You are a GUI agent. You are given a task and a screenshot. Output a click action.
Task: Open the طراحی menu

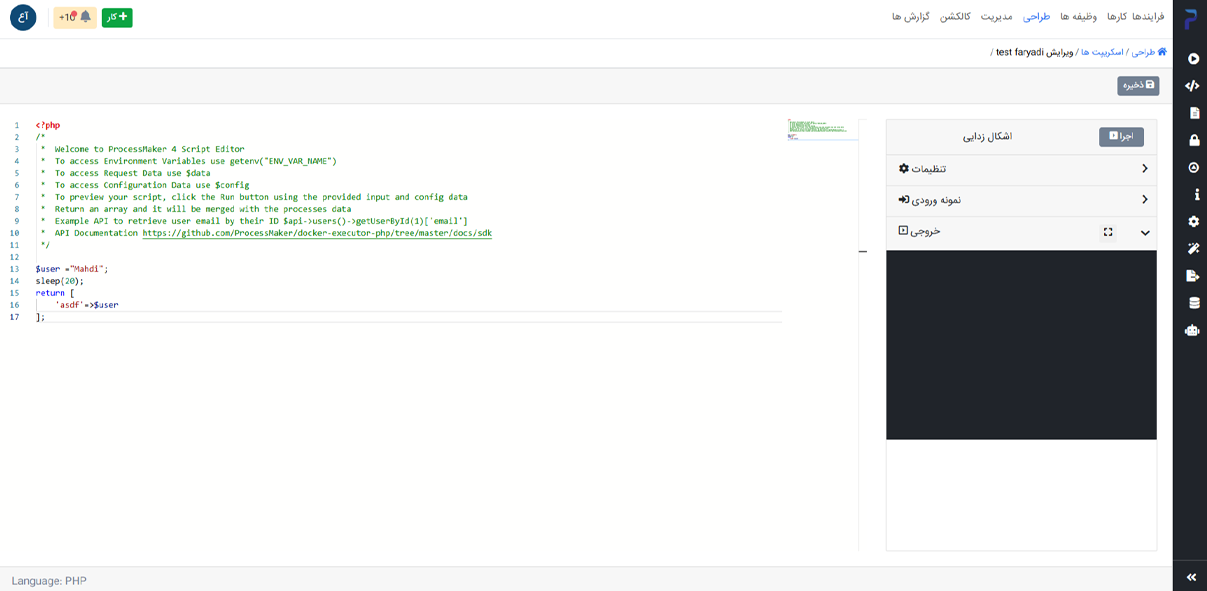(x=1036, y=17)
